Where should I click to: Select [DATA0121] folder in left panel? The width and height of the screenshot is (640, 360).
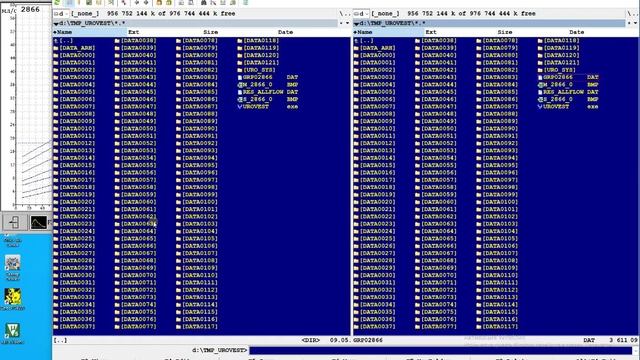tap(258, 62)
